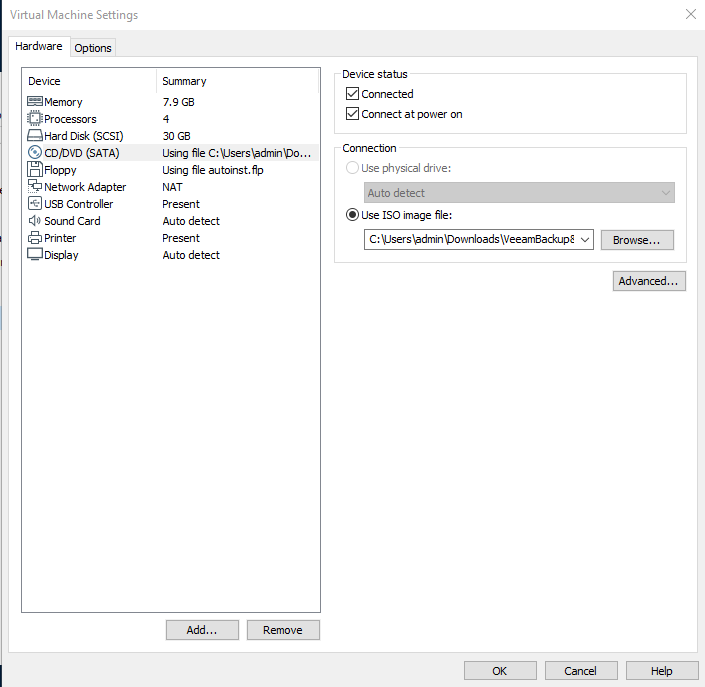The height and width of the screenshot is (687, 705).
Task: Uncheck the Connected checkbox
Action: pos(352,94)
